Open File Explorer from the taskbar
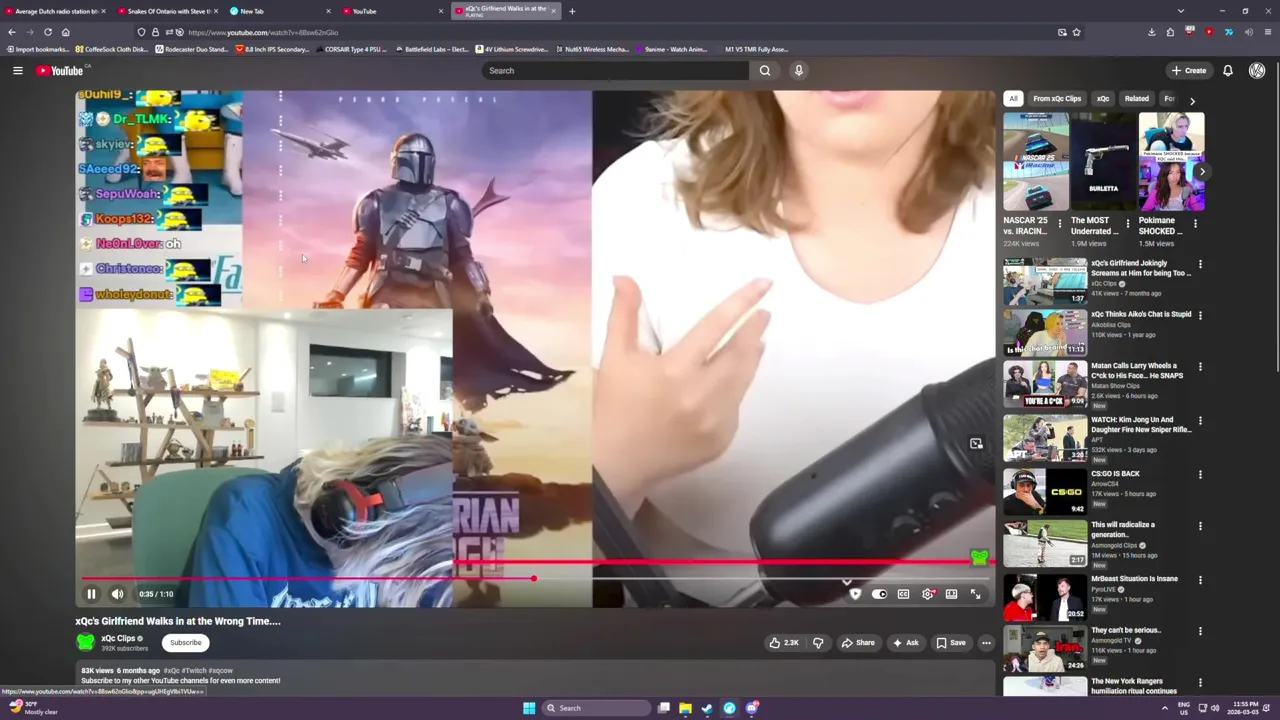1280x720 pixels. point(685,708)
